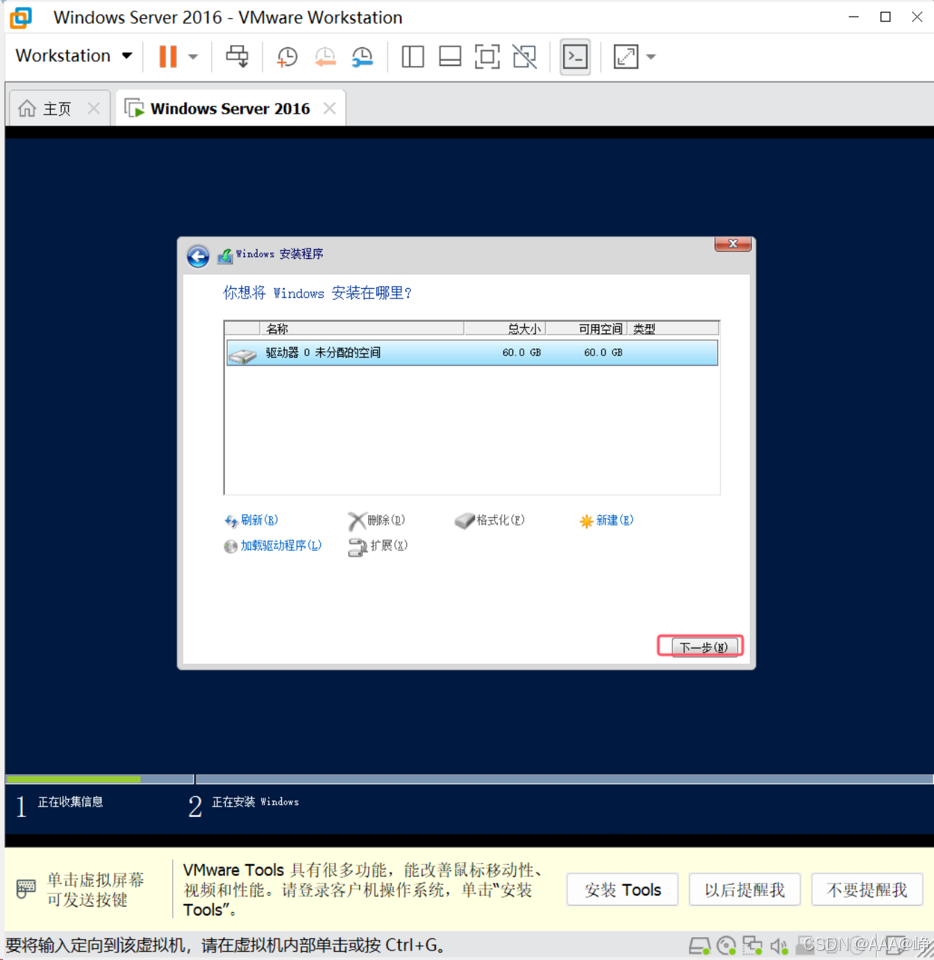This screenshot has height=960, width=934.
Task: Take a snapshot of this virtual machine
Action: [x=287, y=57]
